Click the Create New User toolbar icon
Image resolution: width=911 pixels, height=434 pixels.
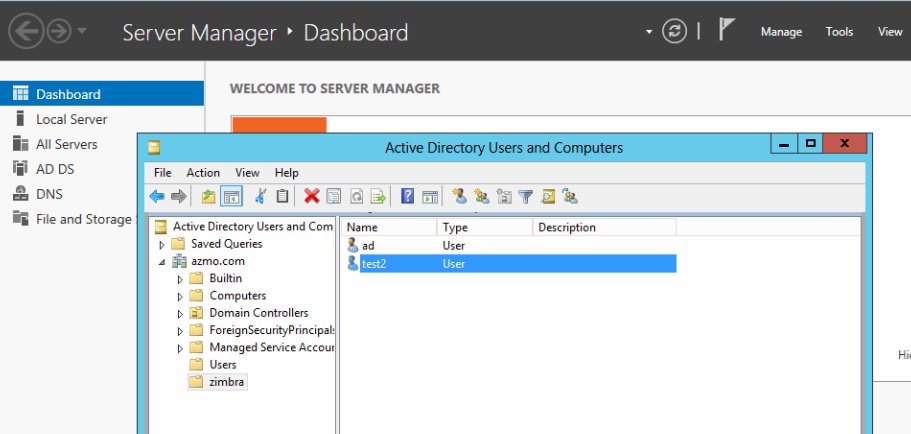[x=459, y=197]
